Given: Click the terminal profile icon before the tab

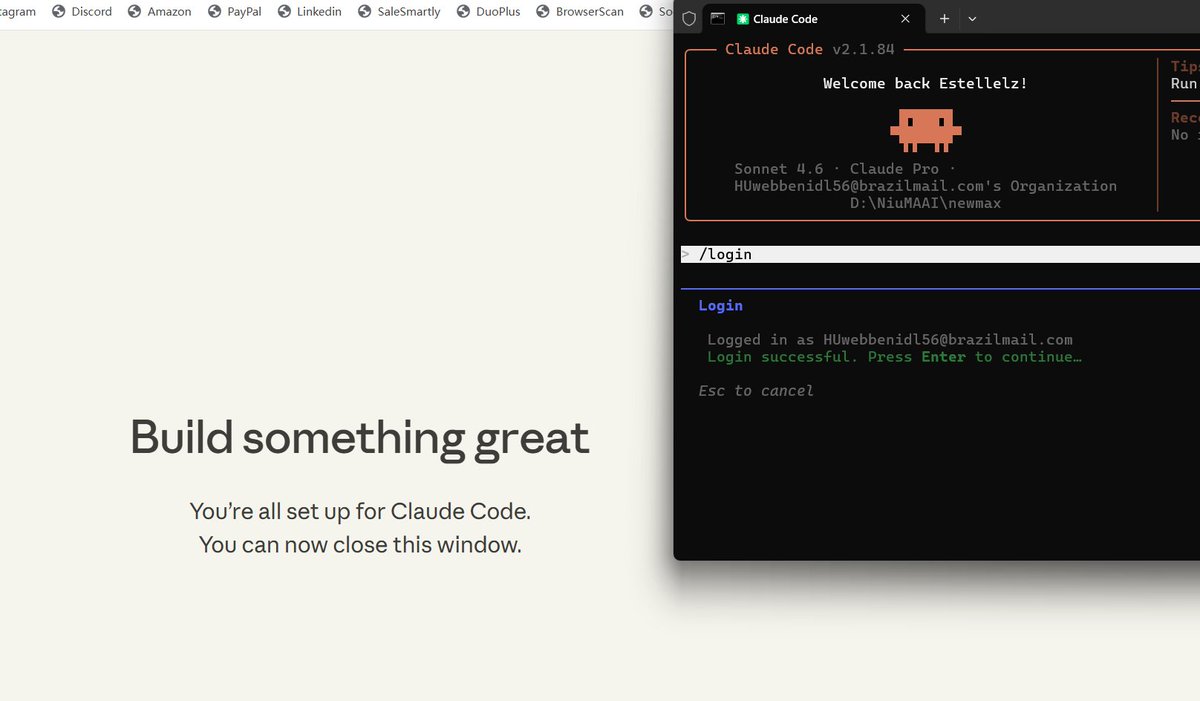Looking at the screenshot, I should coord(718,18).
